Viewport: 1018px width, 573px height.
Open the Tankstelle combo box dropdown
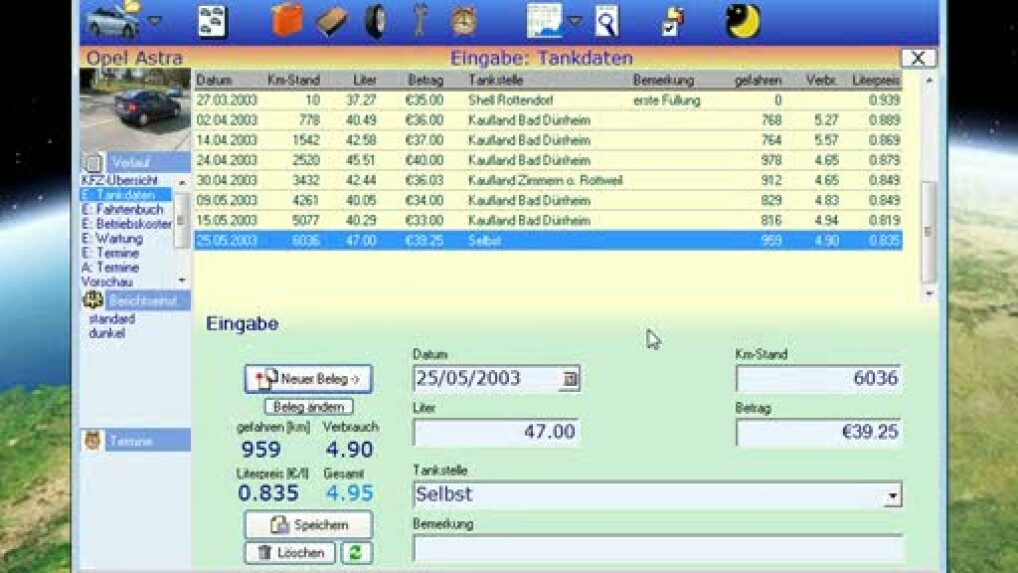(892, 495)
